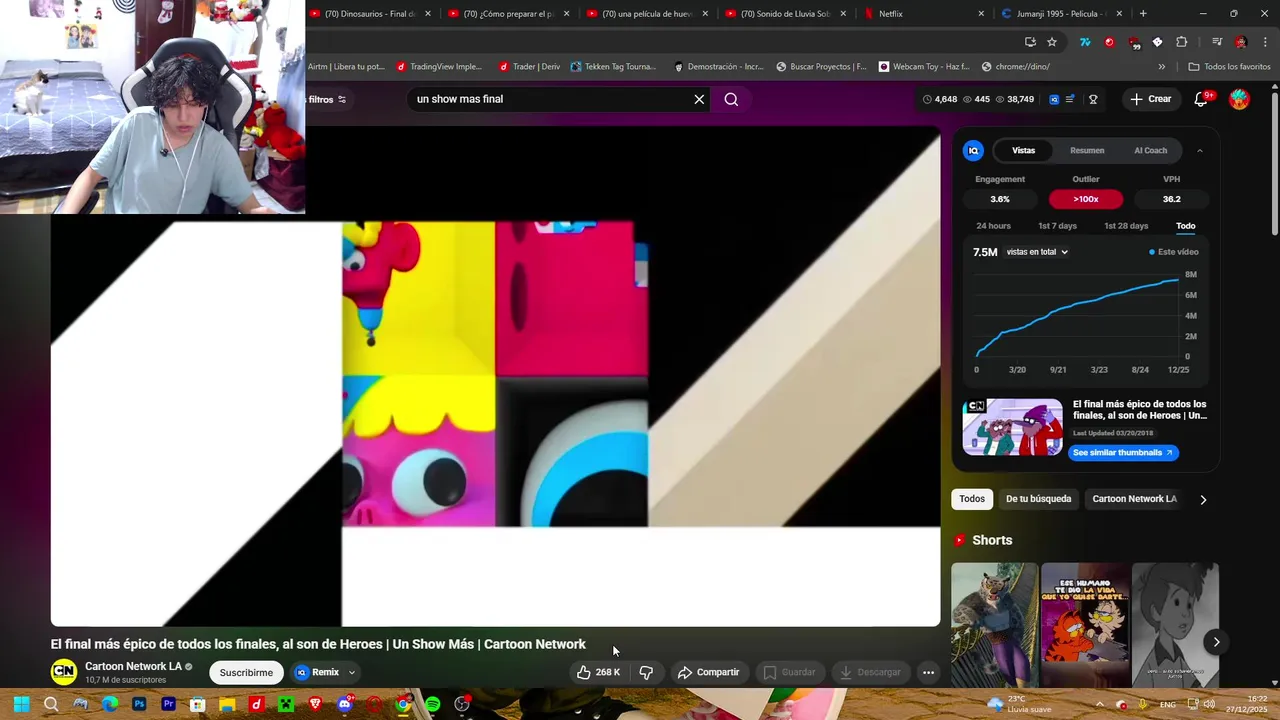Open the first Shorts thumbnail with tiger character
Viewport: 1280px width, 720px height.
(994, 625)
